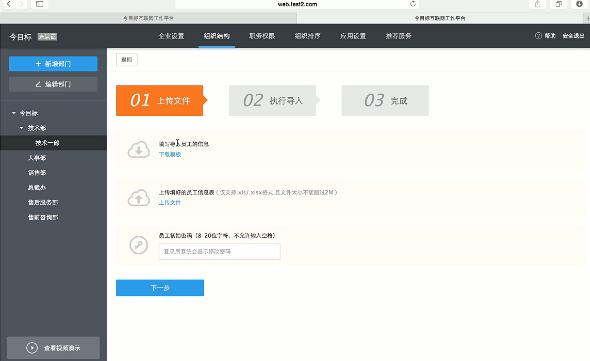590x361 pixels.
Task: Click the employee initial password input field
Action: pyautogui.click(x=220, y=251)
